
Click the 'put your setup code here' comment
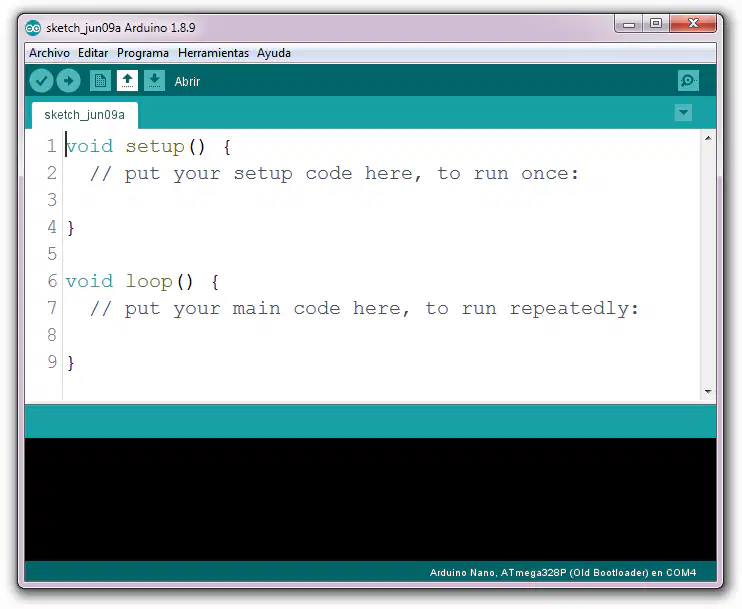[x=334, y=174]
